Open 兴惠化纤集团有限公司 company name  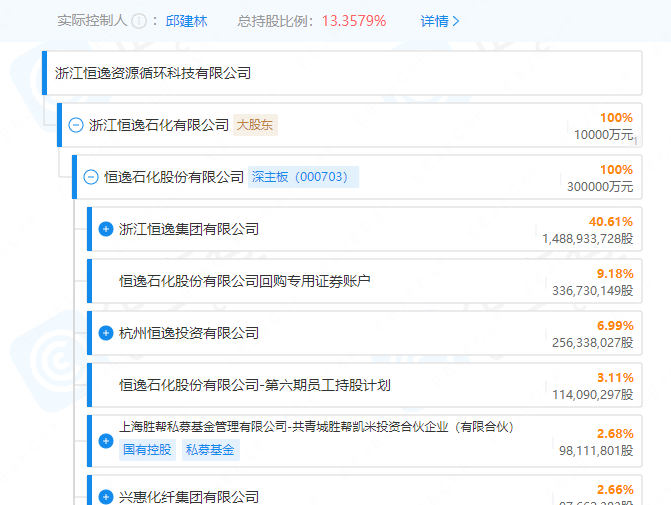click(189, 497)
